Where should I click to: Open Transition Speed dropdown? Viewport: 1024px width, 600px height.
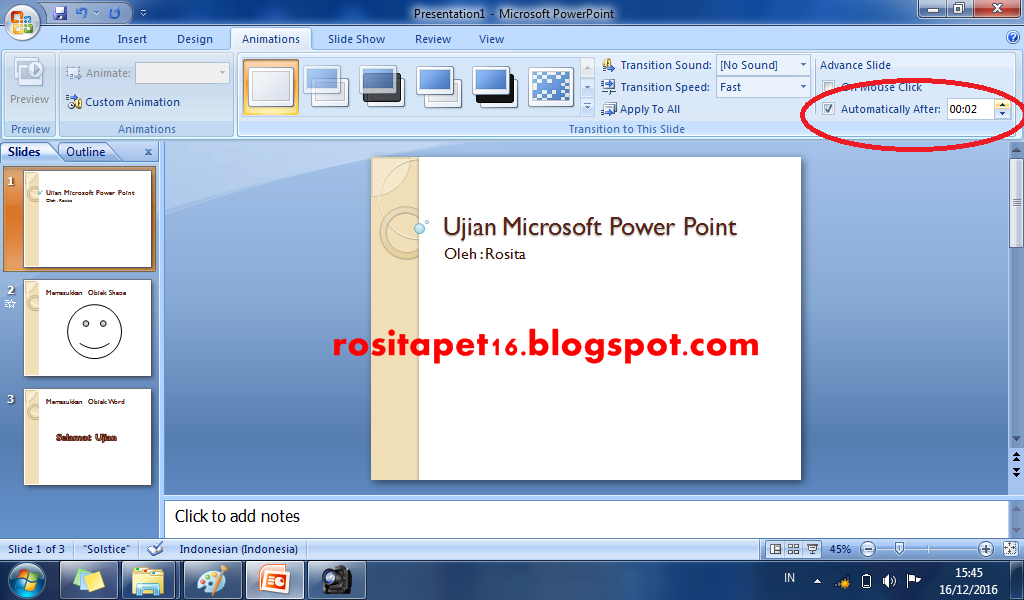(x=803, y=87)
